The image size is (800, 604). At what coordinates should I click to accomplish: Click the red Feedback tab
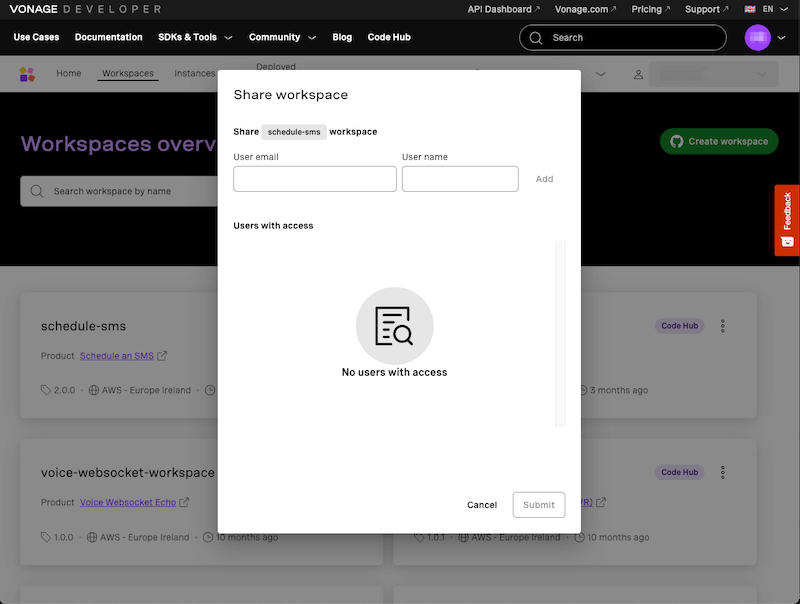[789, 220]
